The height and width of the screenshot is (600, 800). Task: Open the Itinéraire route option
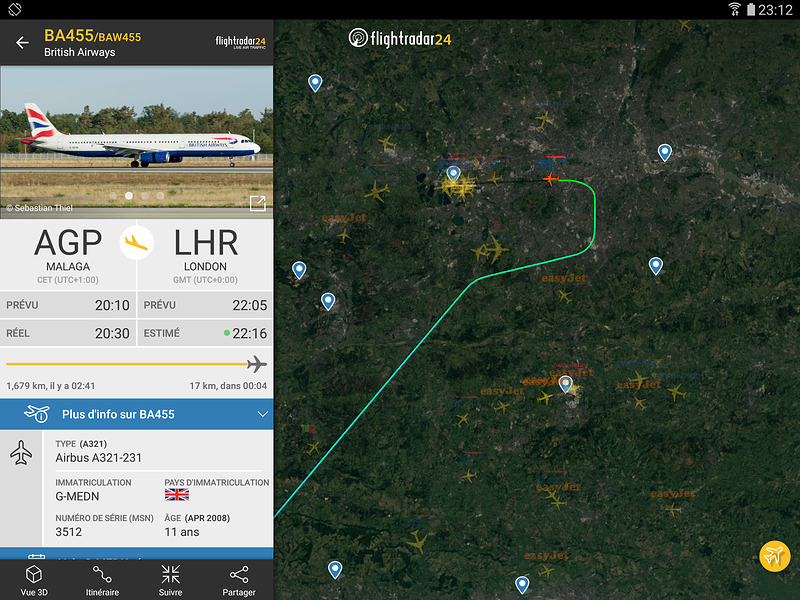tap(102, 580)
